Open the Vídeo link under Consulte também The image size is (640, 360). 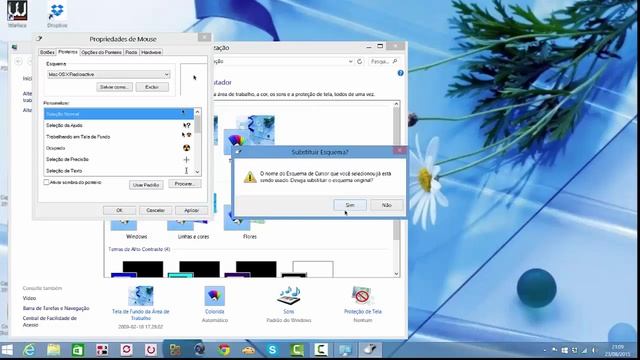pos(29,298)
